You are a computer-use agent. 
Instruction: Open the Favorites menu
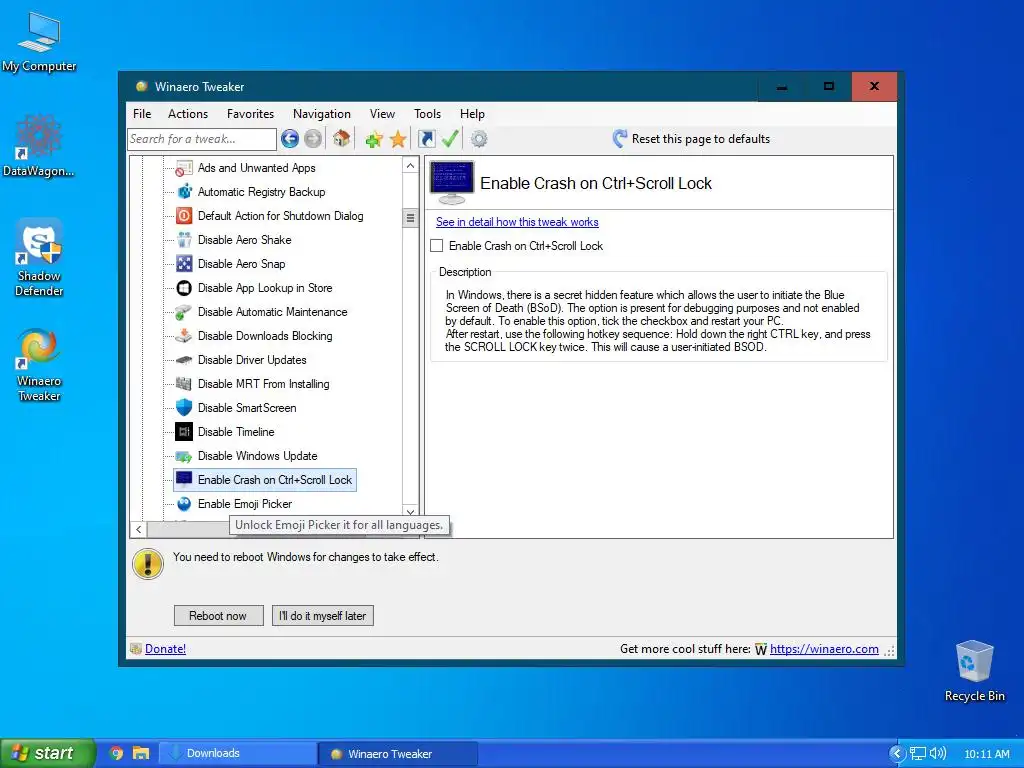[x=250, y=114]
